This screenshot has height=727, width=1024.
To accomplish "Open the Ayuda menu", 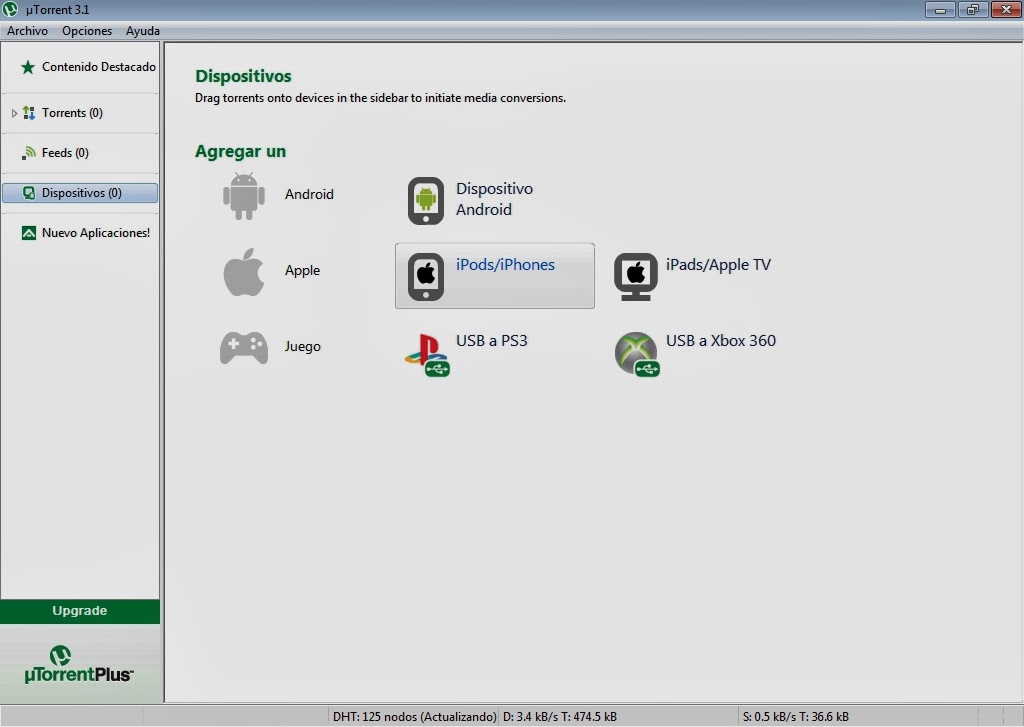I will tap(143, 31).
